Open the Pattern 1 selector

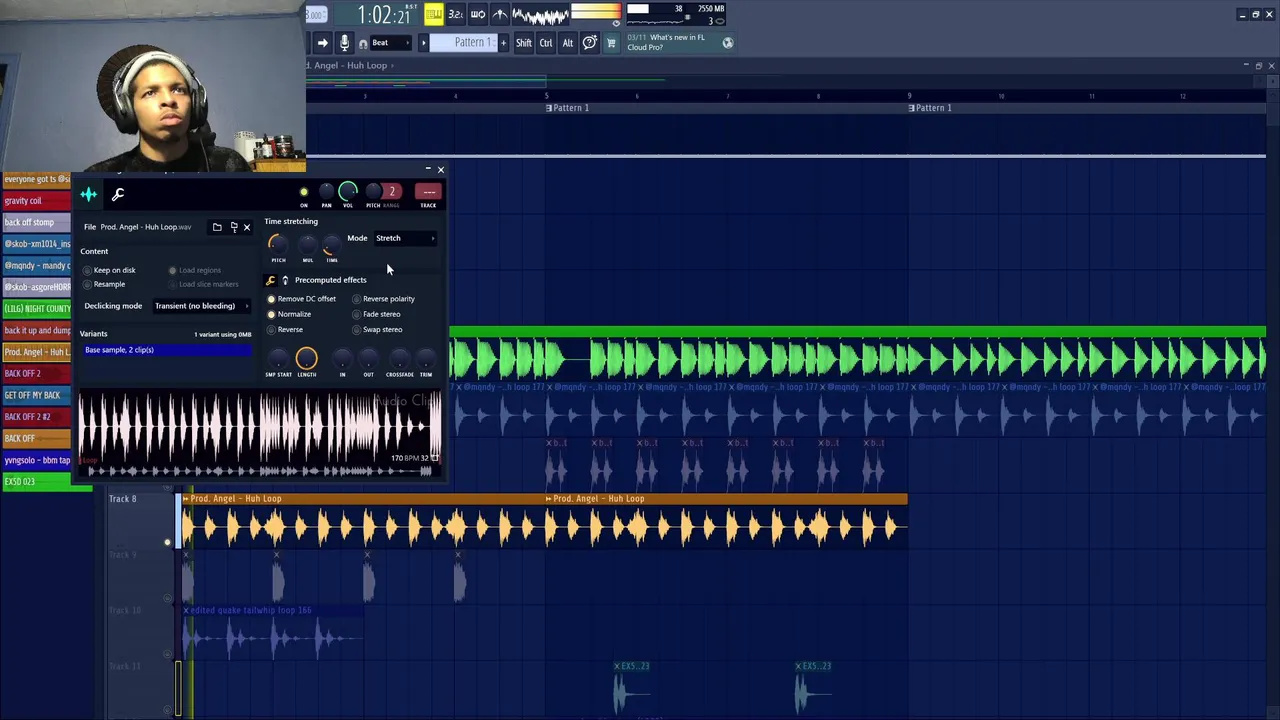click(462, 43)
